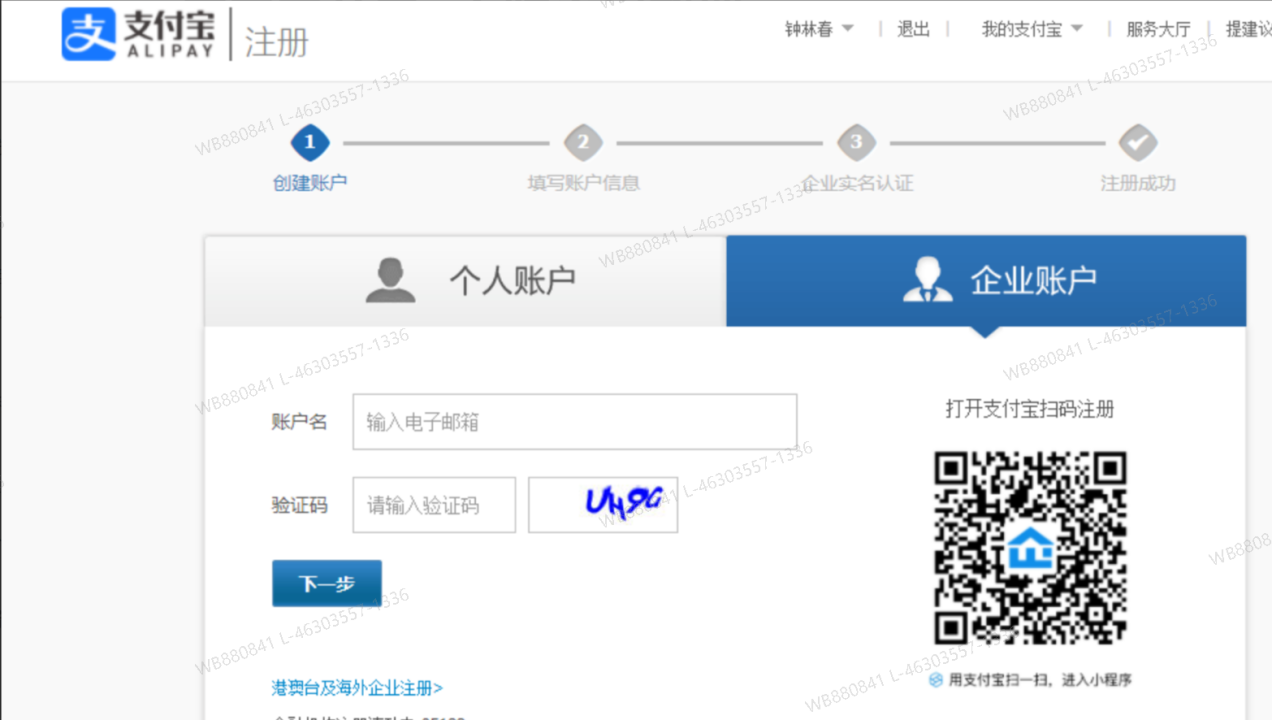The width and height of the screenshot is (1272, 720).
Task: Click 注册成功 step label
Action: point(1138,183)
